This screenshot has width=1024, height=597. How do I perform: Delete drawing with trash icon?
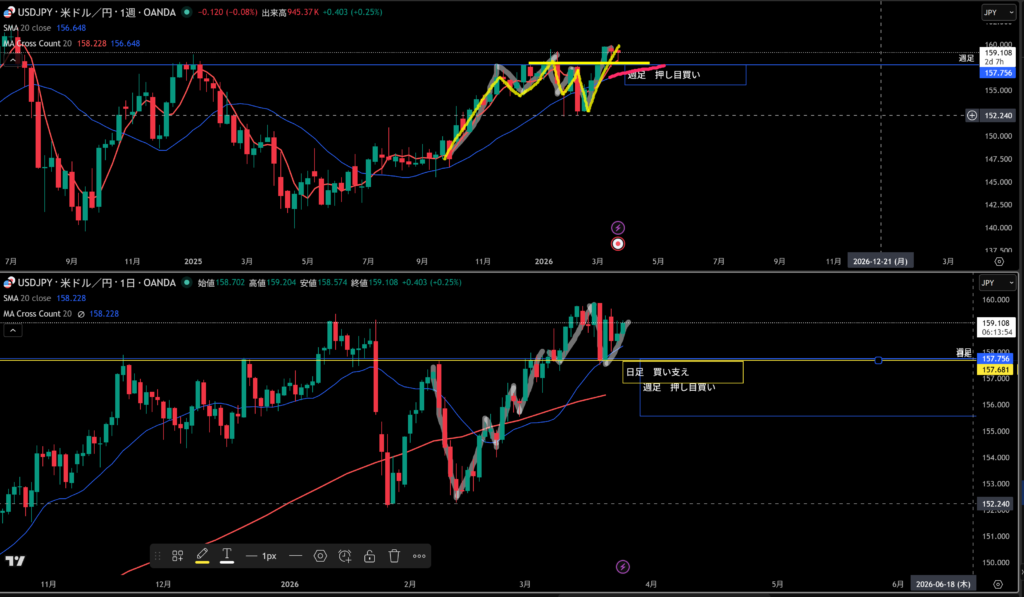(x=394, y=555)
